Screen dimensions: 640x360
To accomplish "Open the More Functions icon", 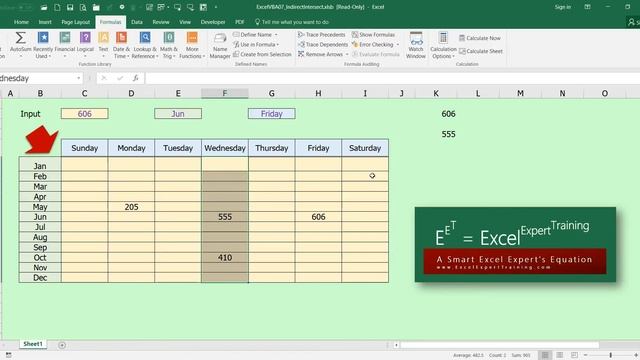I will (x=192, y=38).
